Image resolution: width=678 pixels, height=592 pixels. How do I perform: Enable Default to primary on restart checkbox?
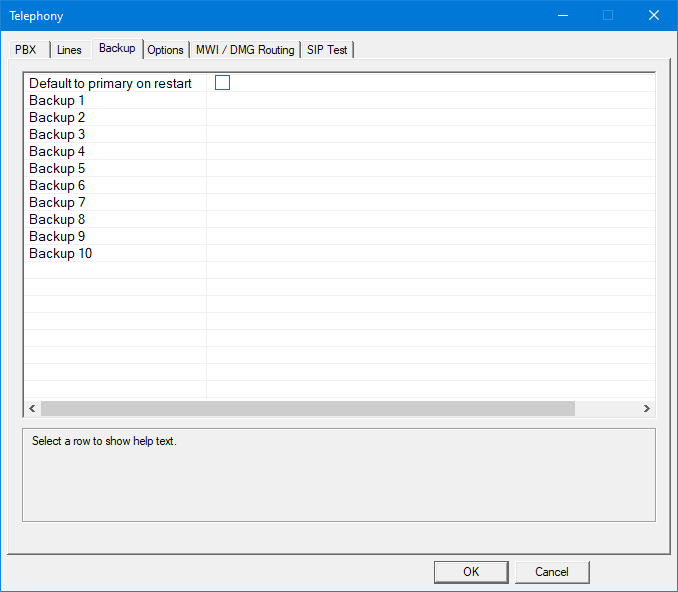pyautogui.click(x=222, y=83)
